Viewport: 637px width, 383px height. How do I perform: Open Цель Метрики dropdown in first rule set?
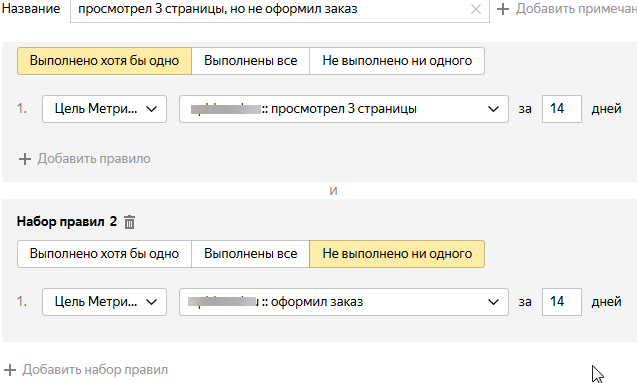point(104,109)
